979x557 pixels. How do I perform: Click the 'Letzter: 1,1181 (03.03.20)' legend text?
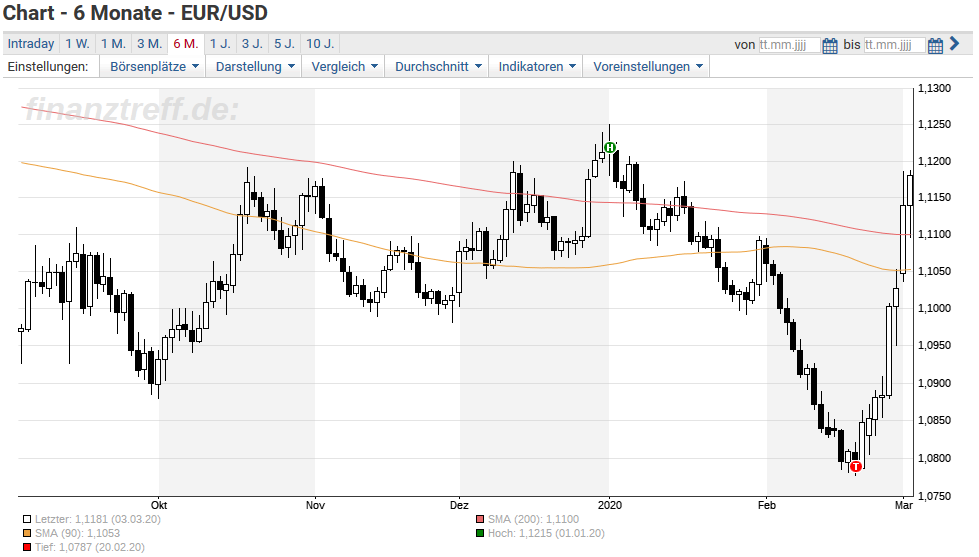coord(97,519)
